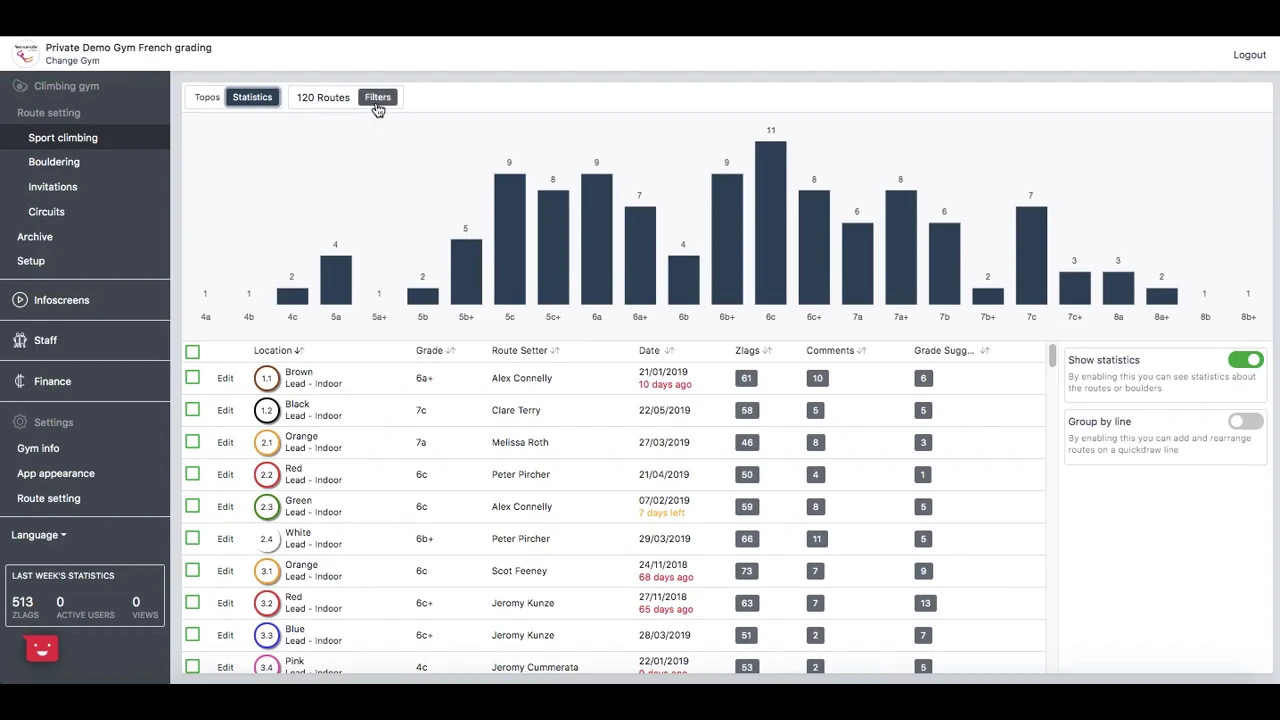The height and width of the screenshot is (720, 1280).
Task: Click the route 2.2 Red circle badge
Action: (266, 474)
